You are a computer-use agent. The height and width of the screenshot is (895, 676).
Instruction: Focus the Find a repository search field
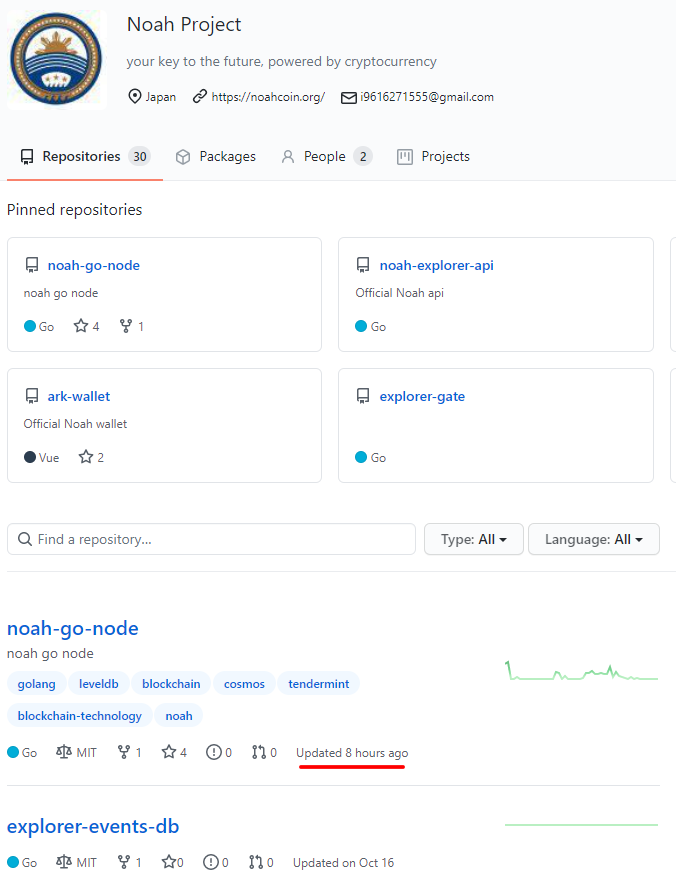click(211, 539)
